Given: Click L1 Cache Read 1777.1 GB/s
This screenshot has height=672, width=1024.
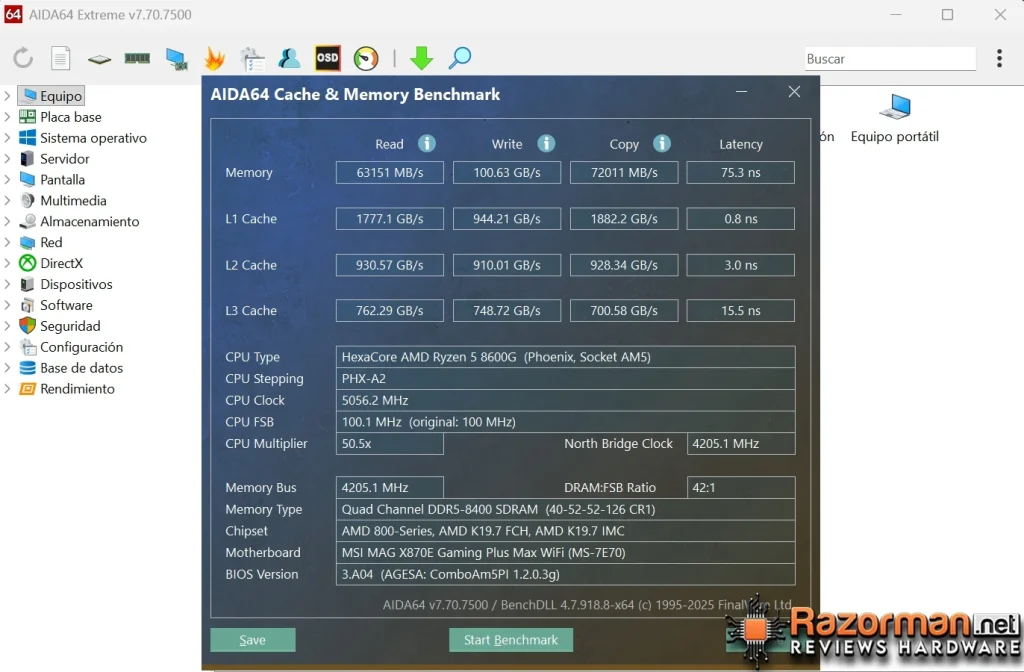Looking at the screenshot, I should 390,219.
